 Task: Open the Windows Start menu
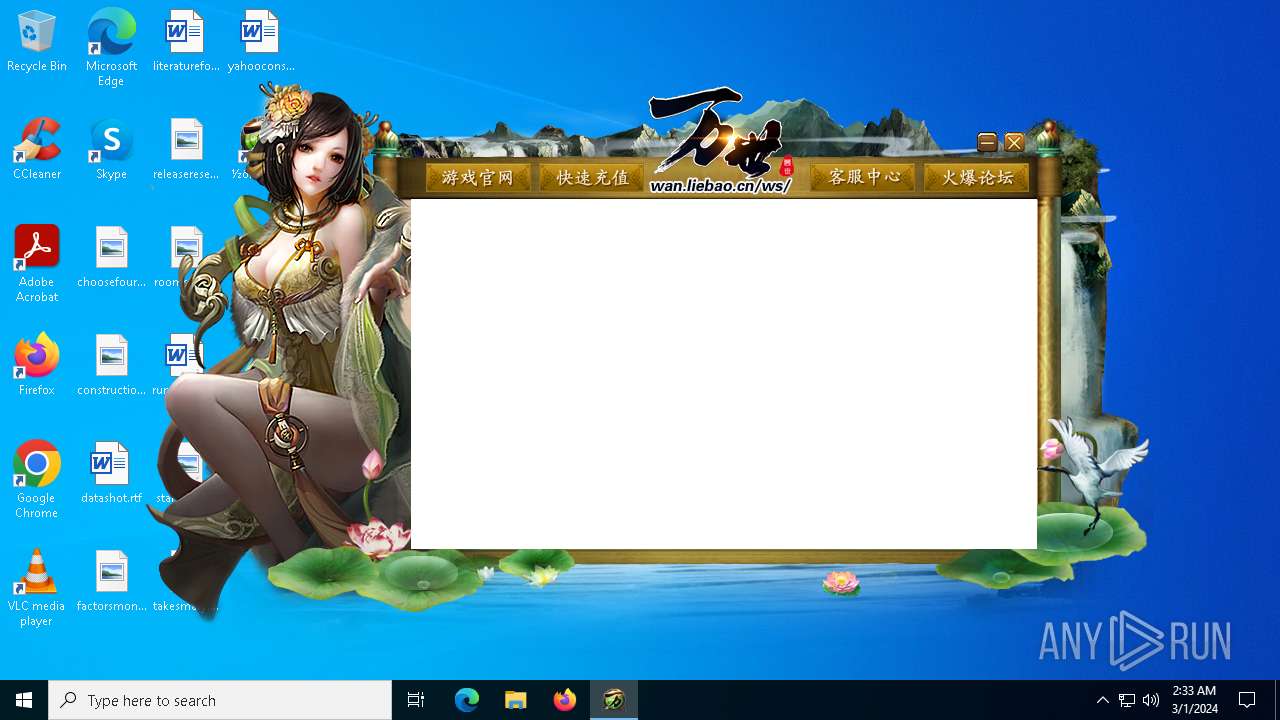point(24,700)
